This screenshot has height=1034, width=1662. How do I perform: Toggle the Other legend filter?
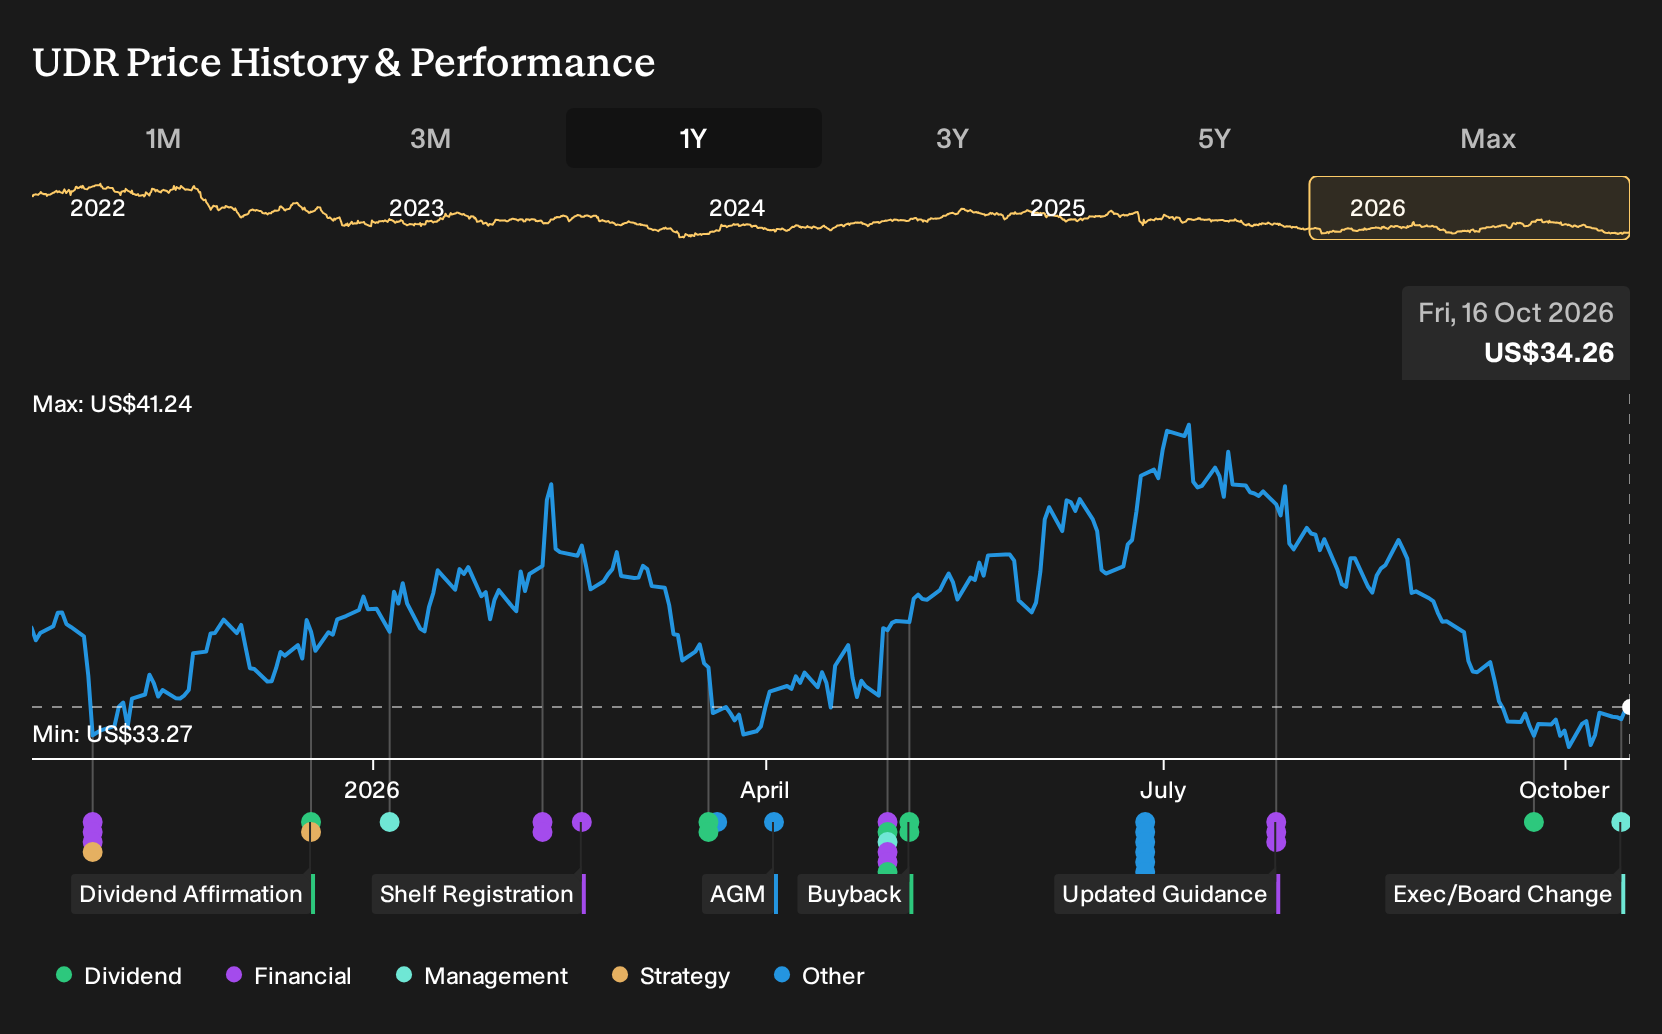tap(819, 976)
